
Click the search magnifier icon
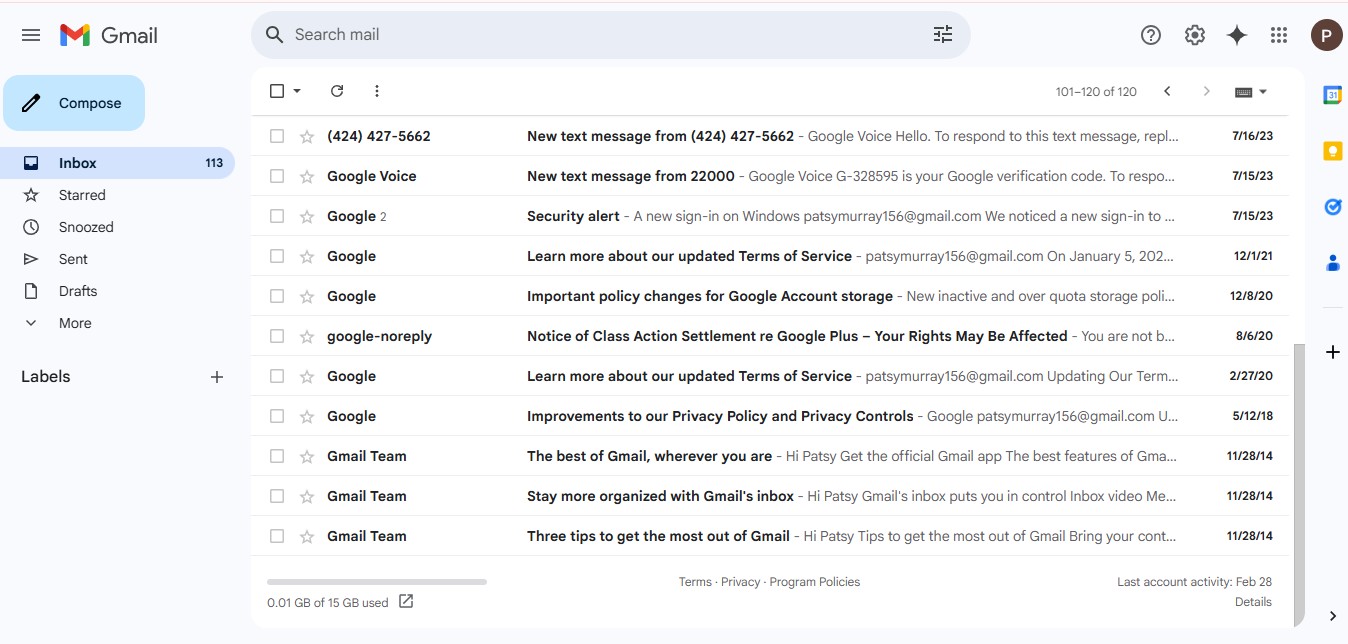pyautogui.click(x=275, y=35)
